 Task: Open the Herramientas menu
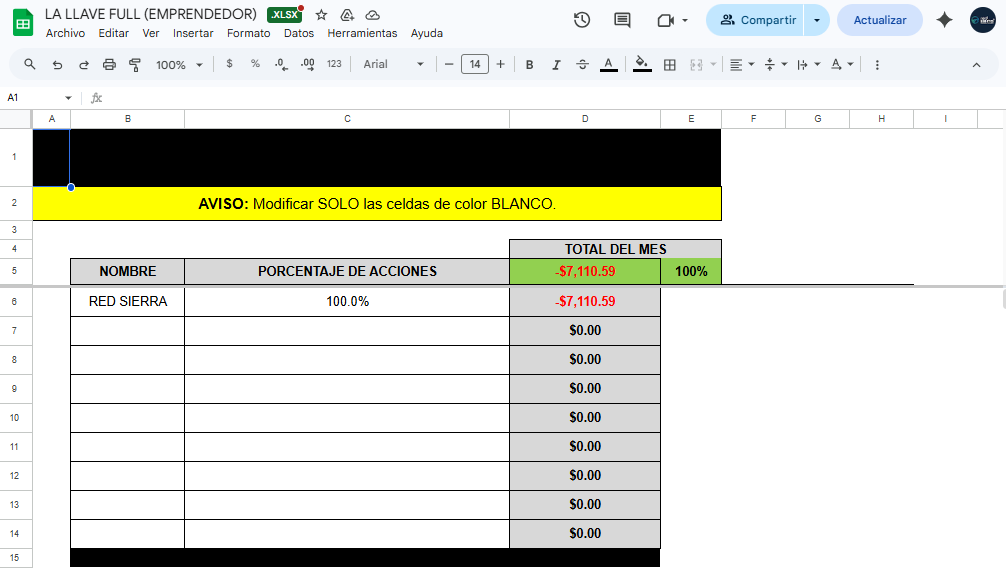click(362, 33)
